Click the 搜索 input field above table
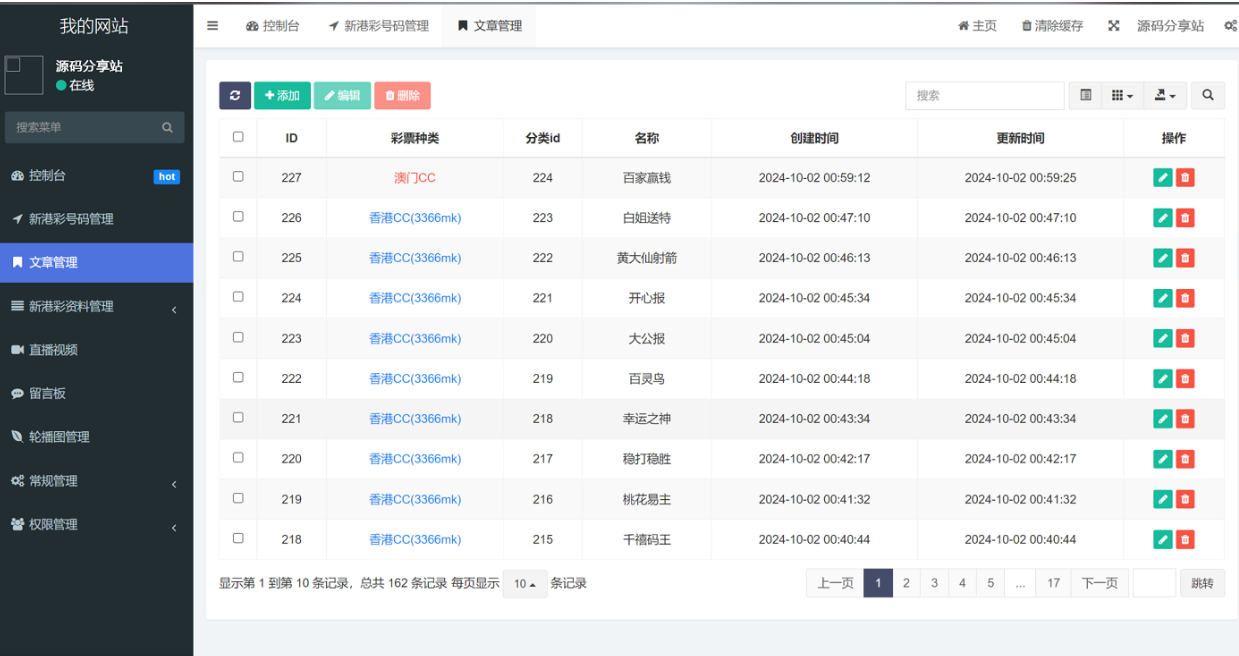 984,96
